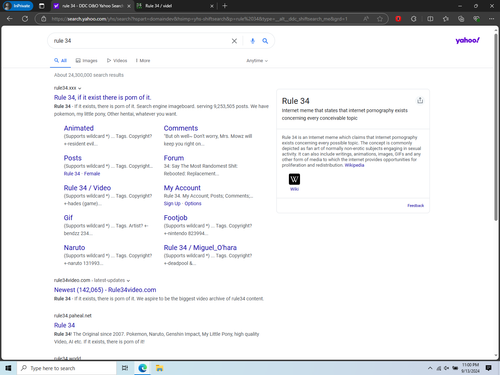Viewport: 500px width, 375px height.
Task: Clear the search query with the X
Action: coord(234,41)
